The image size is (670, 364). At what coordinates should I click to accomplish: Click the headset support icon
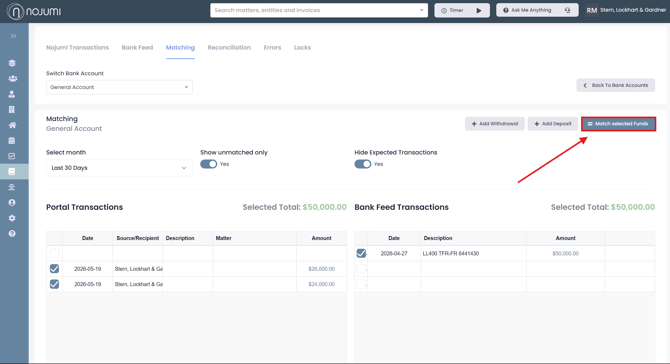point(567,10)
